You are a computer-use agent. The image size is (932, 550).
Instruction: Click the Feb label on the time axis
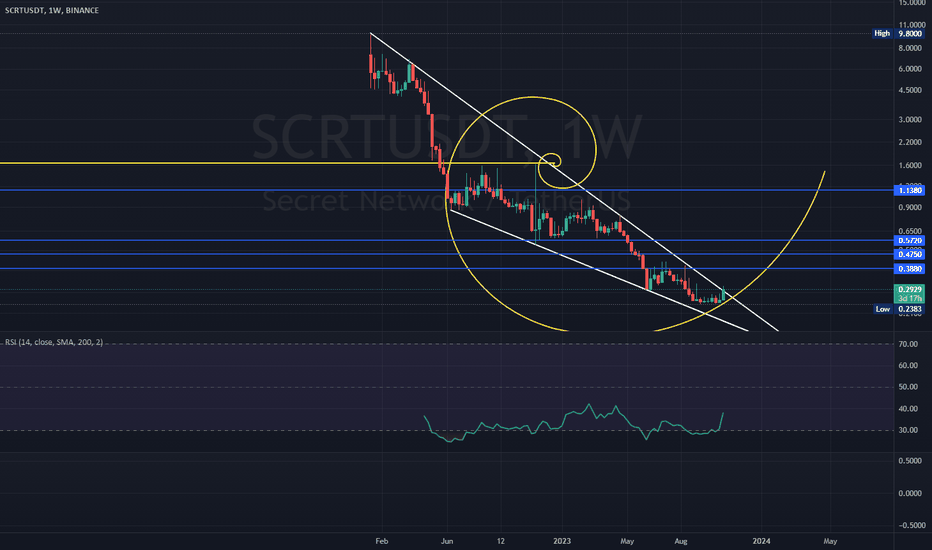[380, 540]
